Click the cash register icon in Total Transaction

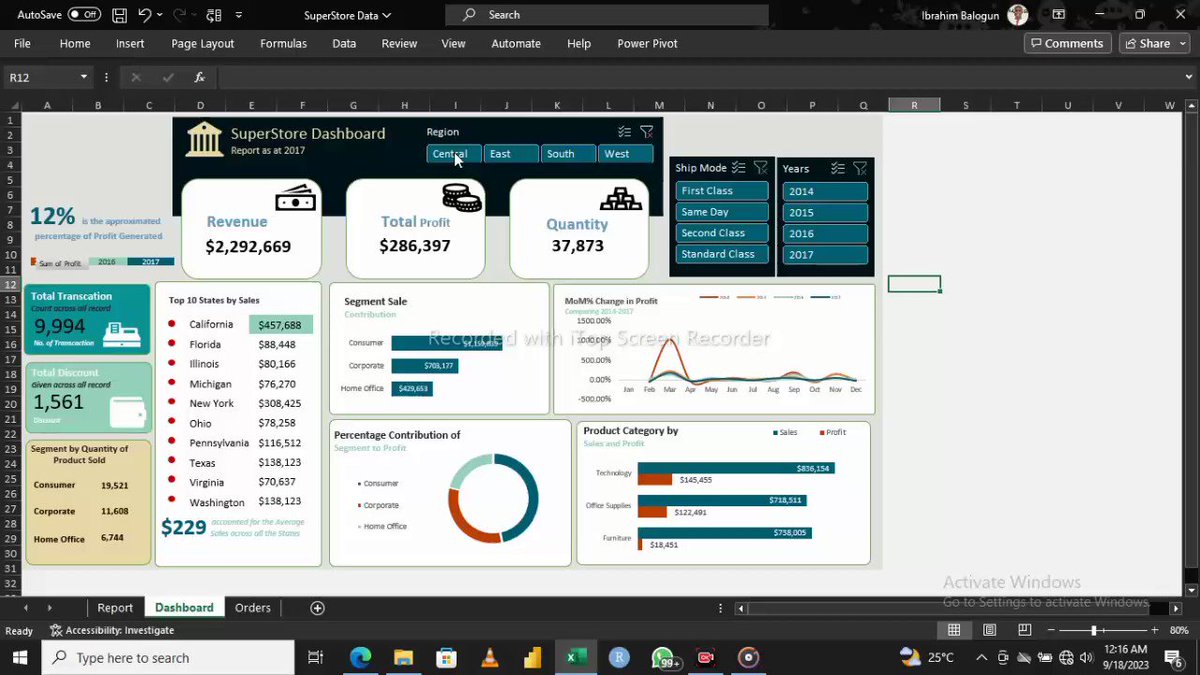(122, 334)
